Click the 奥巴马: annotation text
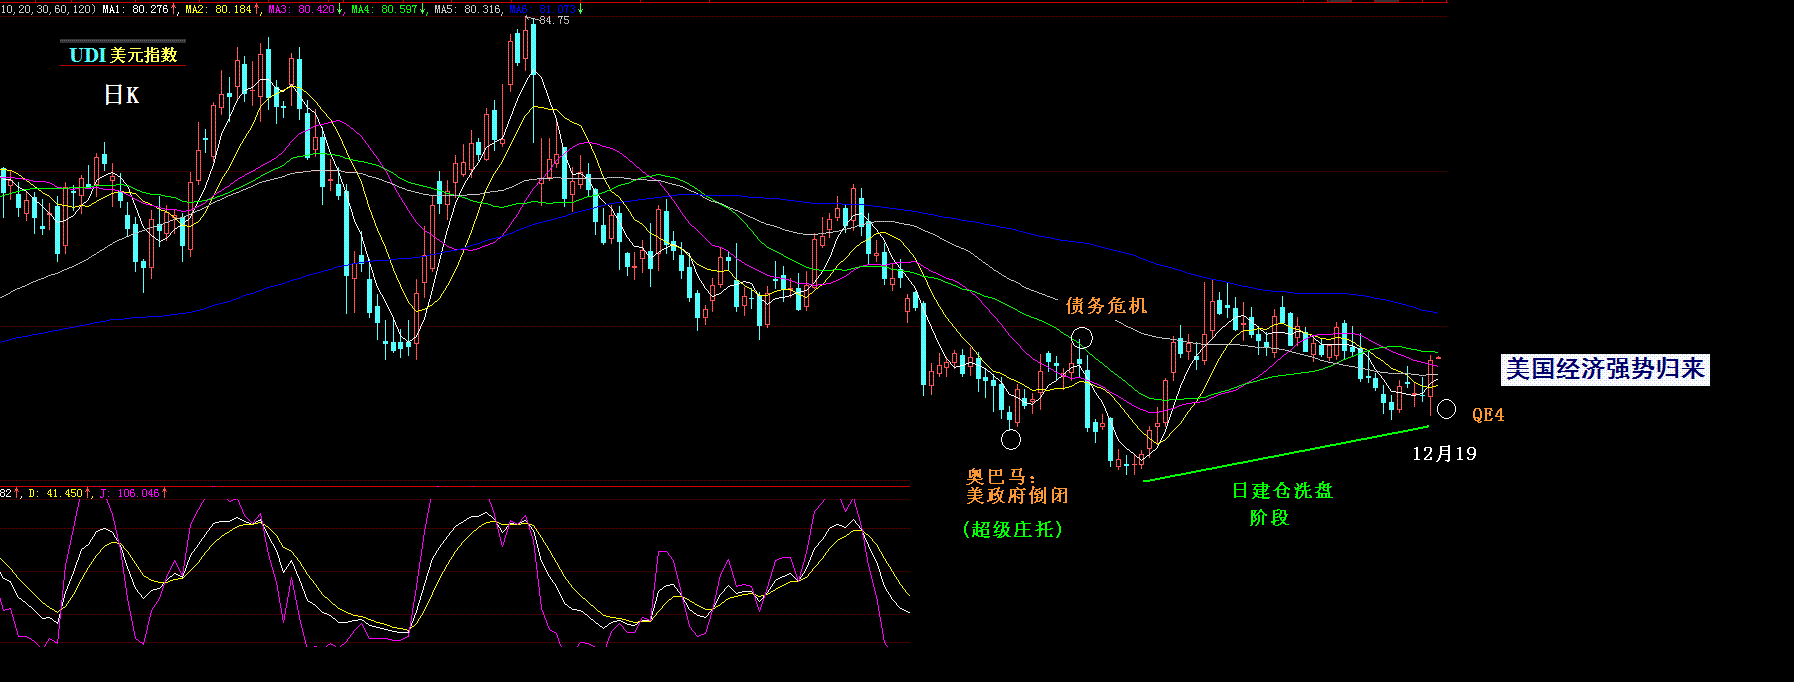 tap(1001, 477)
